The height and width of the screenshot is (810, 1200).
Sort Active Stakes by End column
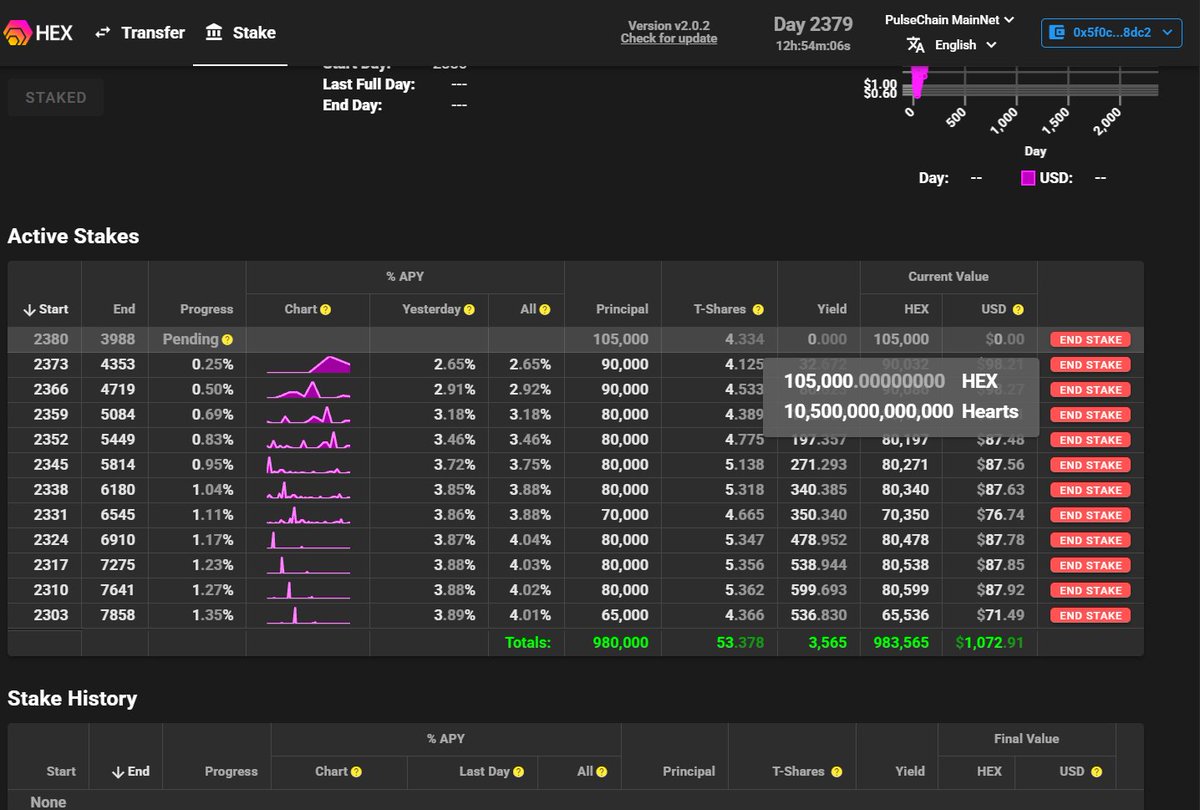click(124, 309)
